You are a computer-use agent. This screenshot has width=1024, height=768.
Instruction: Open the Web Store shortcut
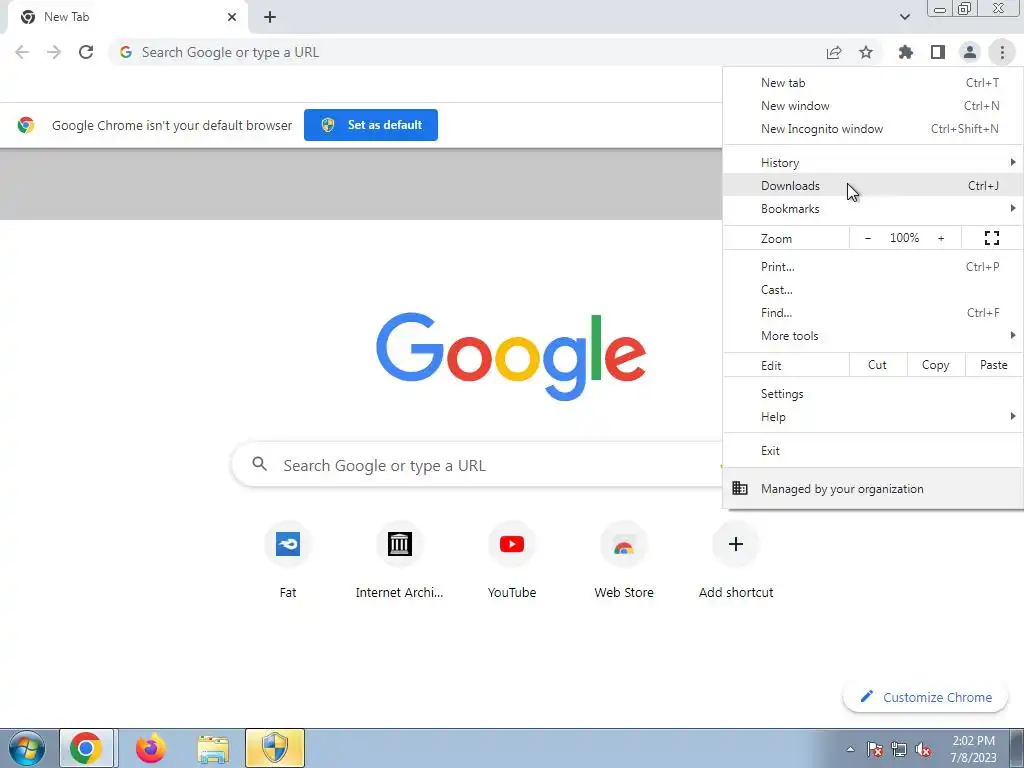point(624,544)
